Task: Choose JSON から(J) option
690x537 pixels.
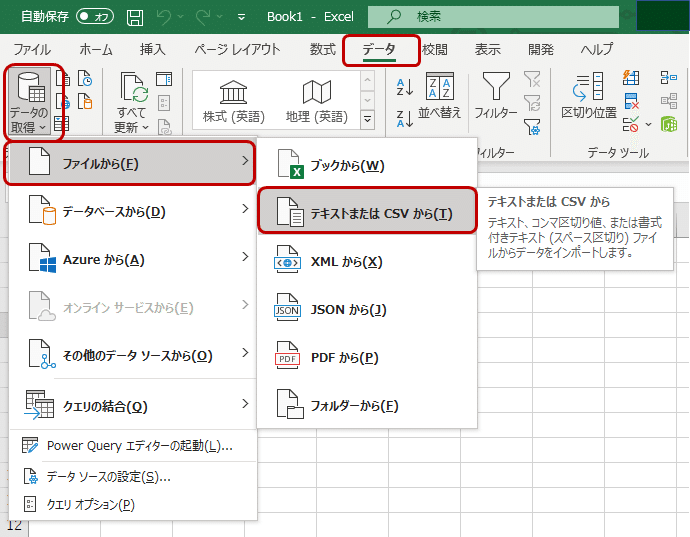Action: 367,309
